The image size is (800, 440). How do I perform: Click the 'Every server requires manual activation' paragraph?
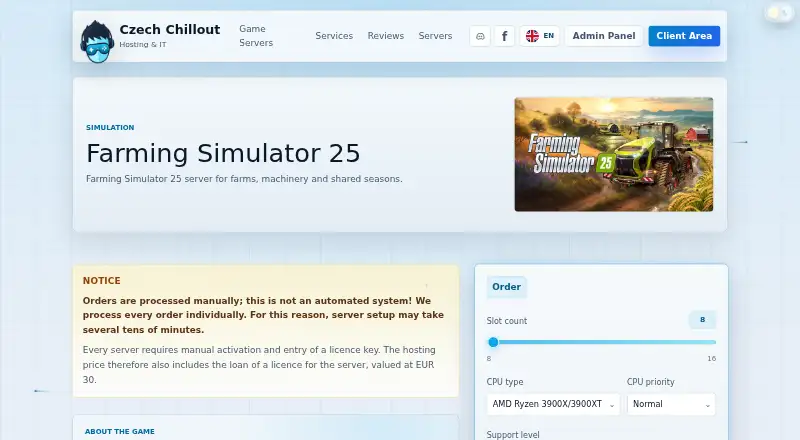click(x=259, y=365)
